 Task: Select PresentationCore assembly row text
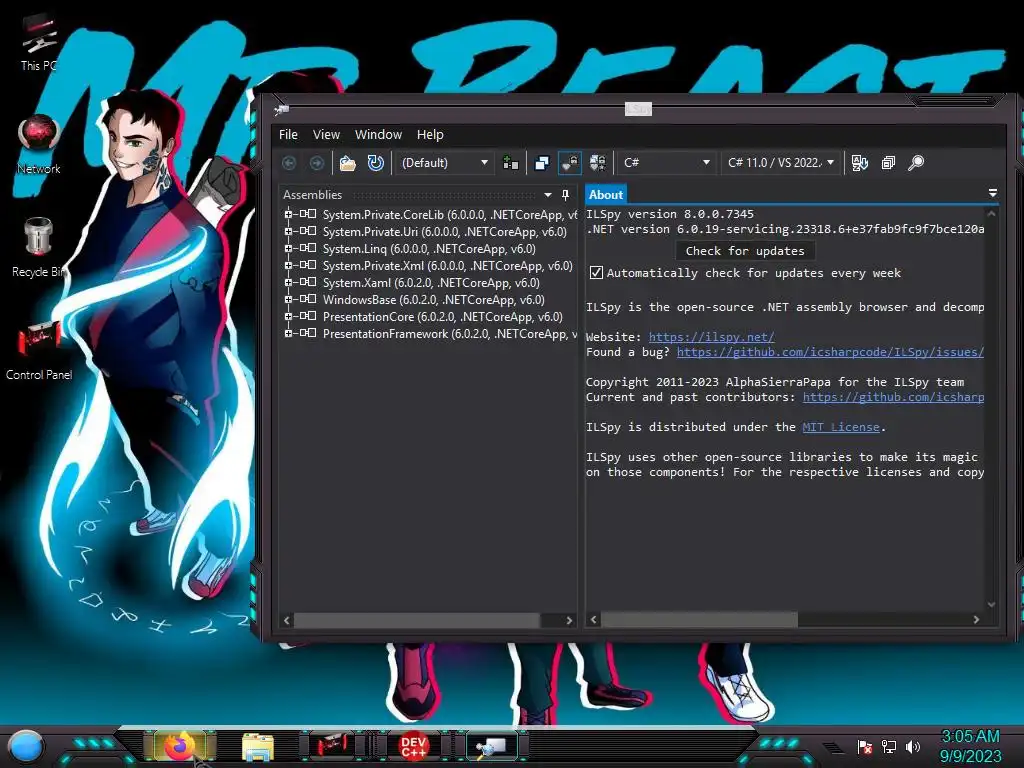(443, 317)
